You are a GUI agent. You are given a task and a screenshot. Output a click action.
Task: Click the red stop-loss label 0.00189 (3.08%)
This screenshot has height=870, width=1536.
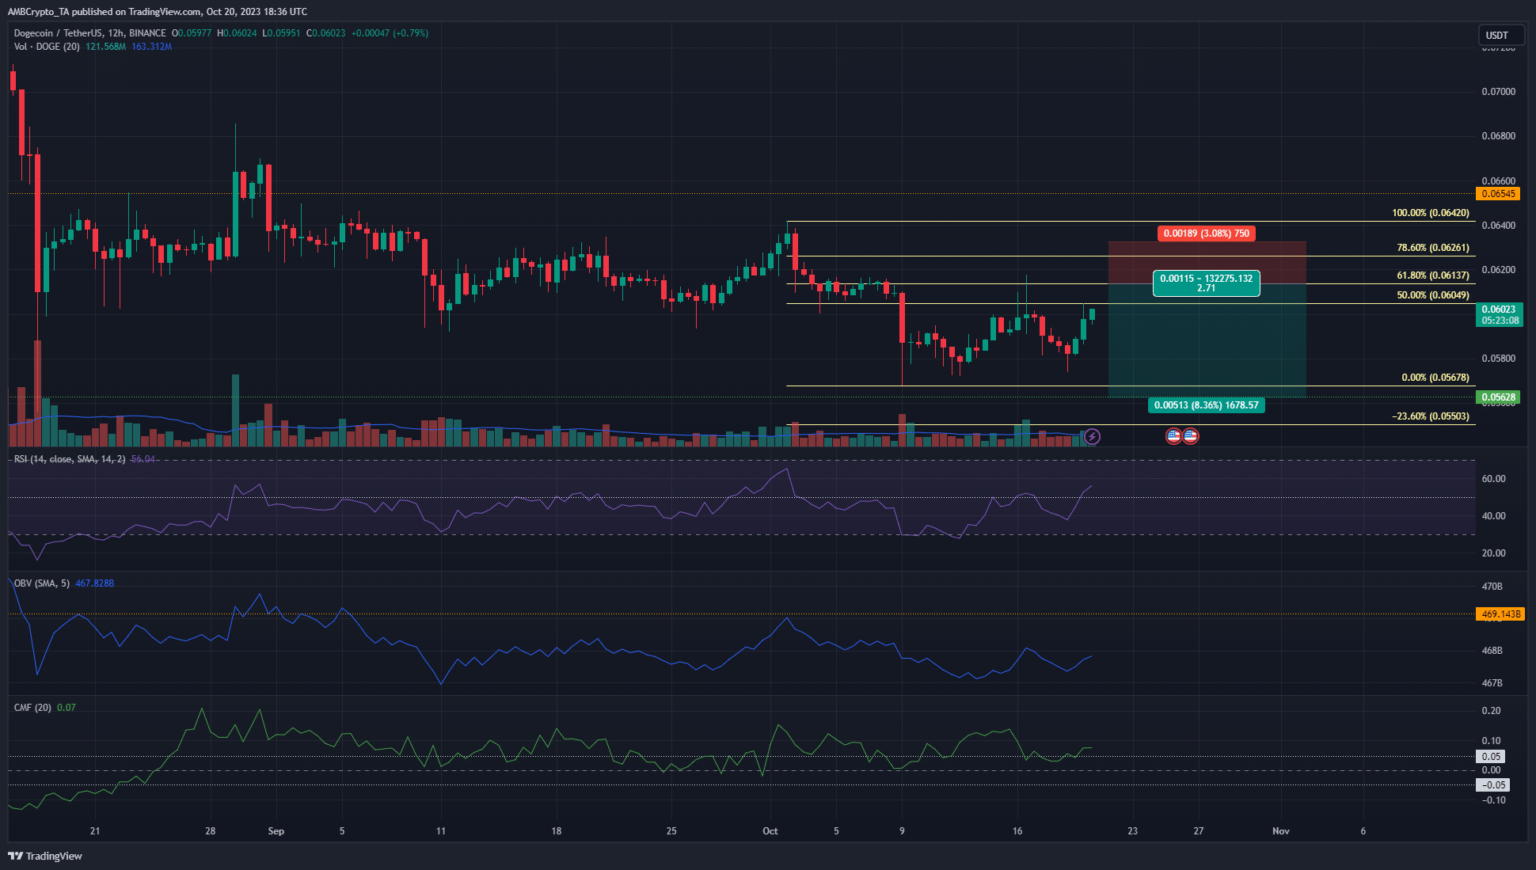click(1205, 233)
